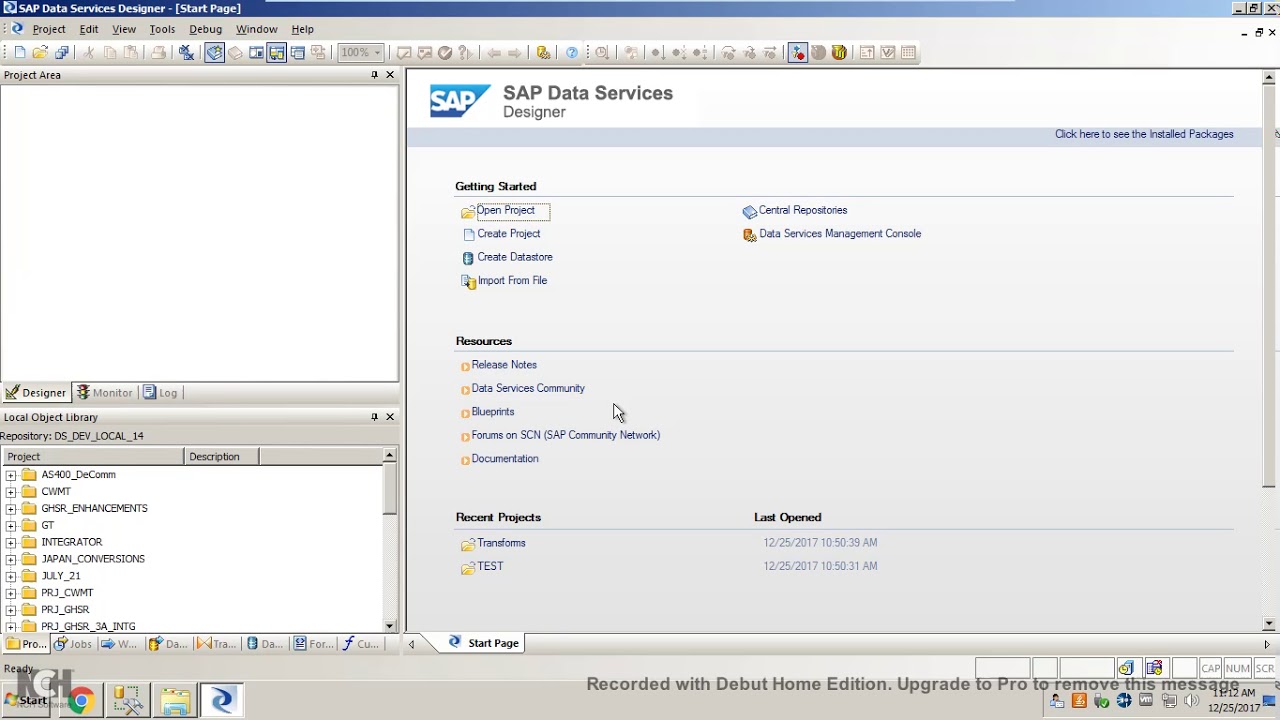The height and width of the screenshot is (720, 1280).
Task: Click the blue Help question mark icon
Action: (572, 53)
